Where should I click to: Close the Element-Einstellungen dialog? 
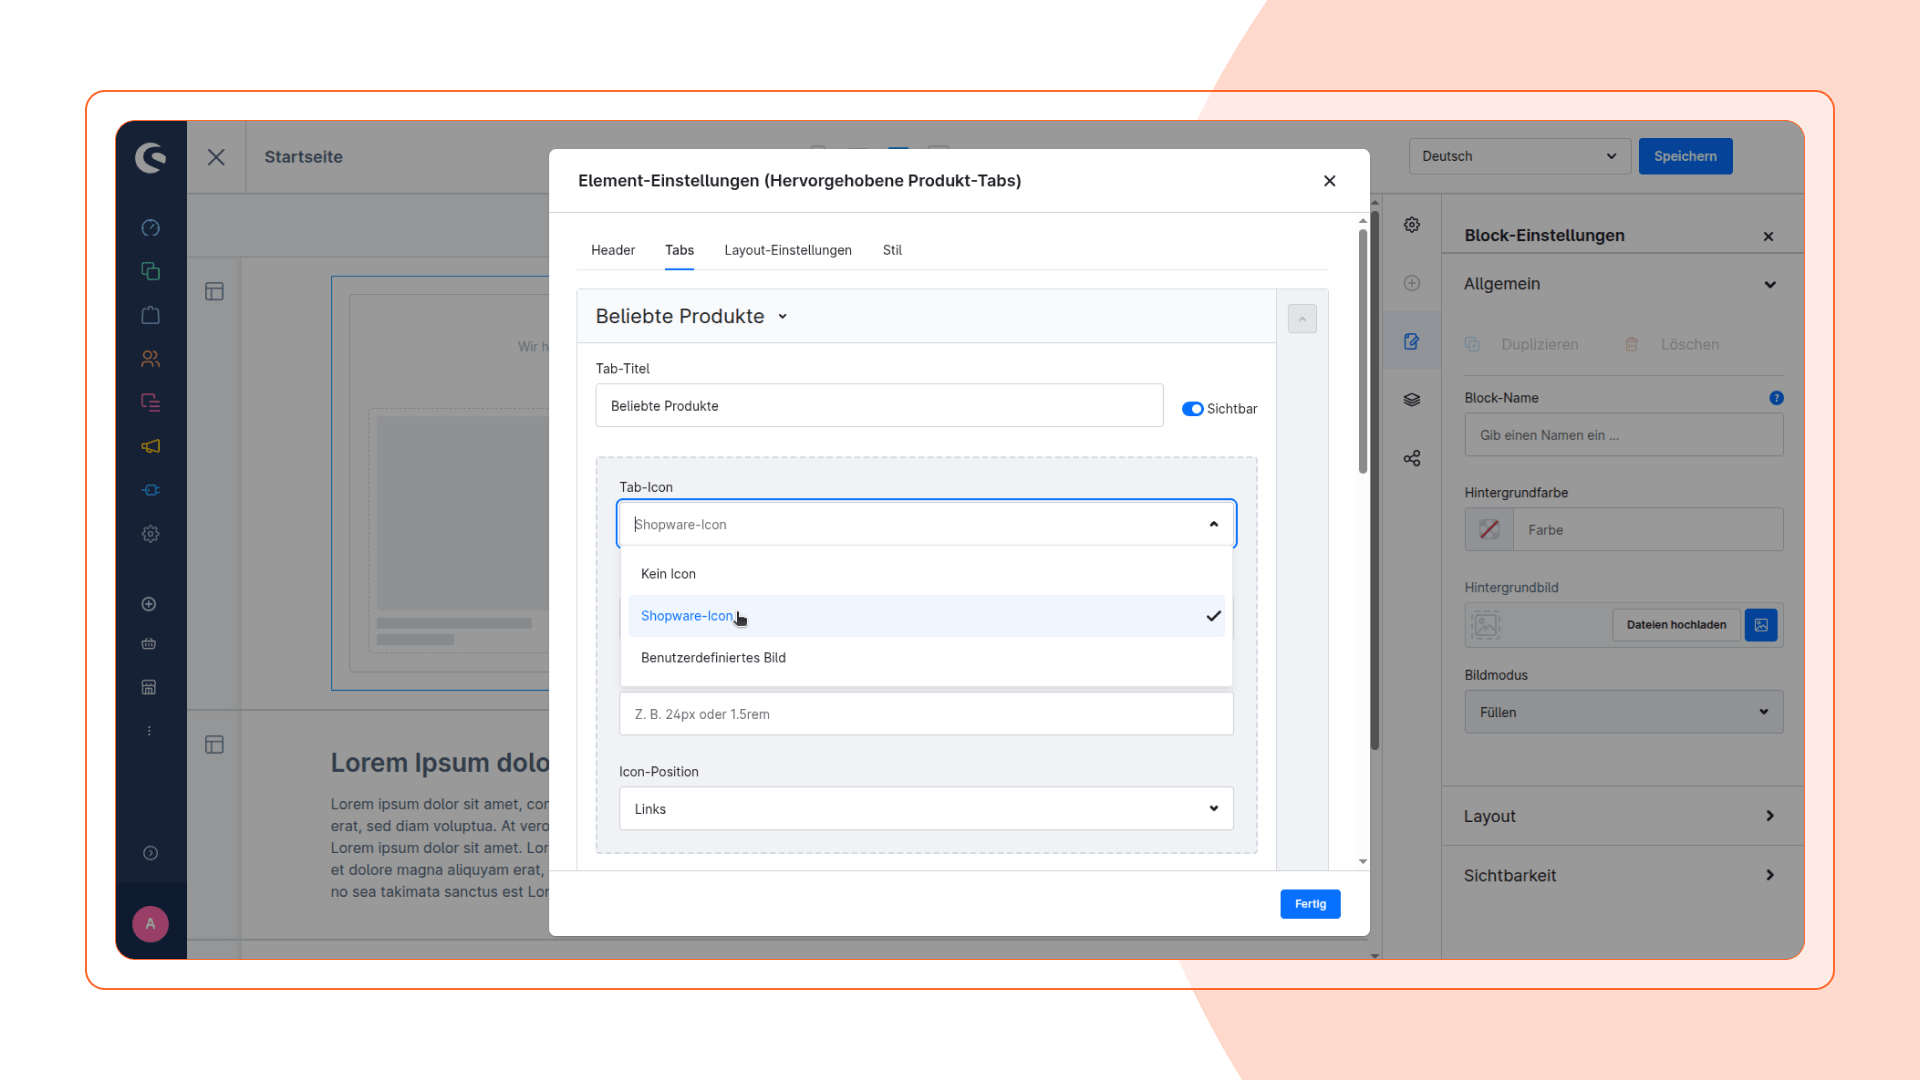pos(1329,181)
